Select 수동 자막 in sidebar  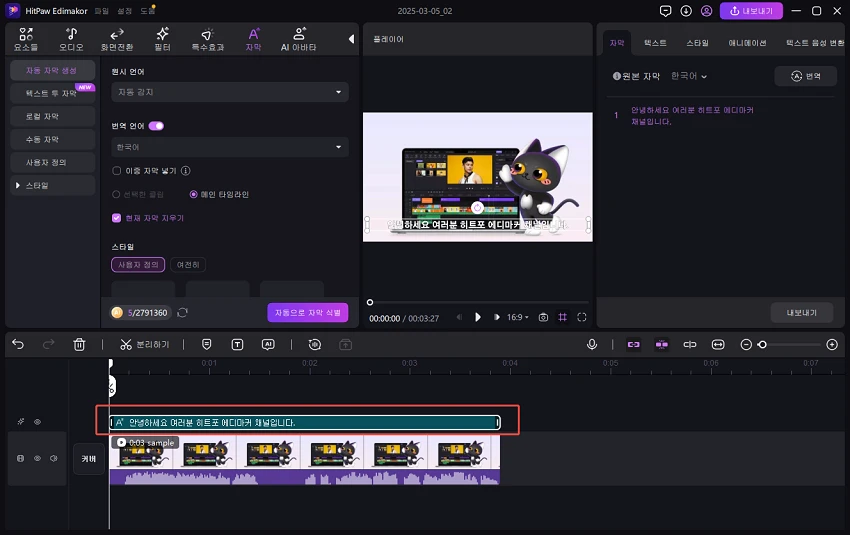coord(53,139)
